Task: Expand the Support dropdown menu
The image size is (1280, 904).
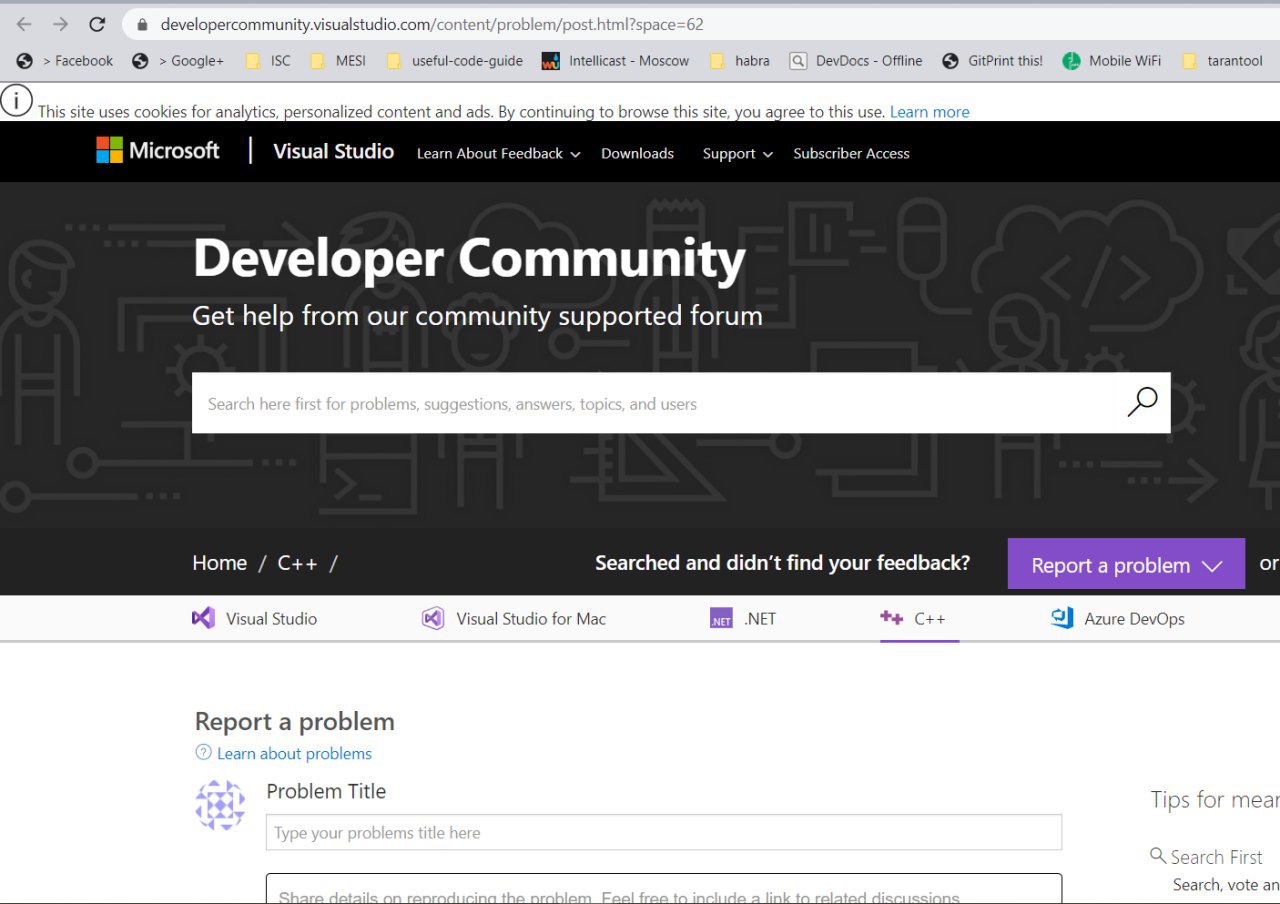Action: (x=738, y=153)
